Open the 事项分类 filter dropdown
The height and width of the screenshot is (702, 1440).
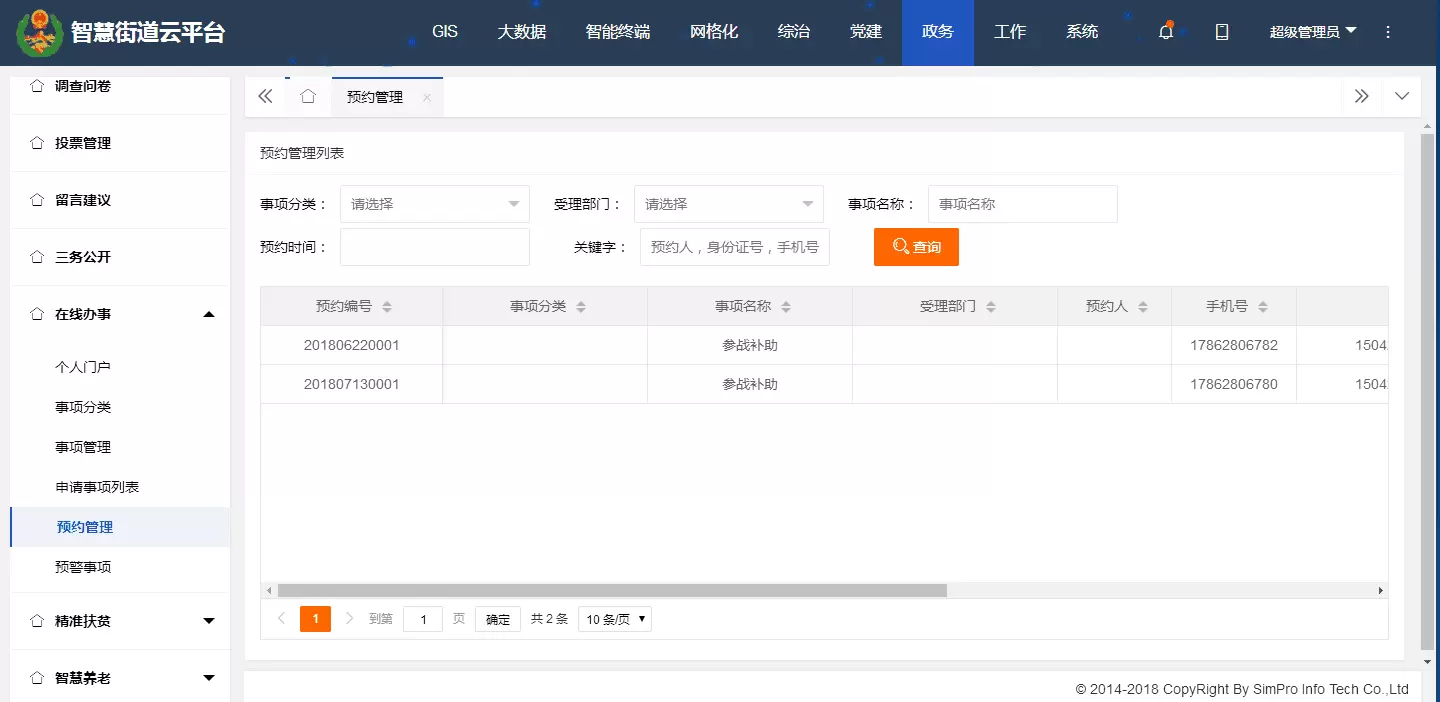pos(435,204)
